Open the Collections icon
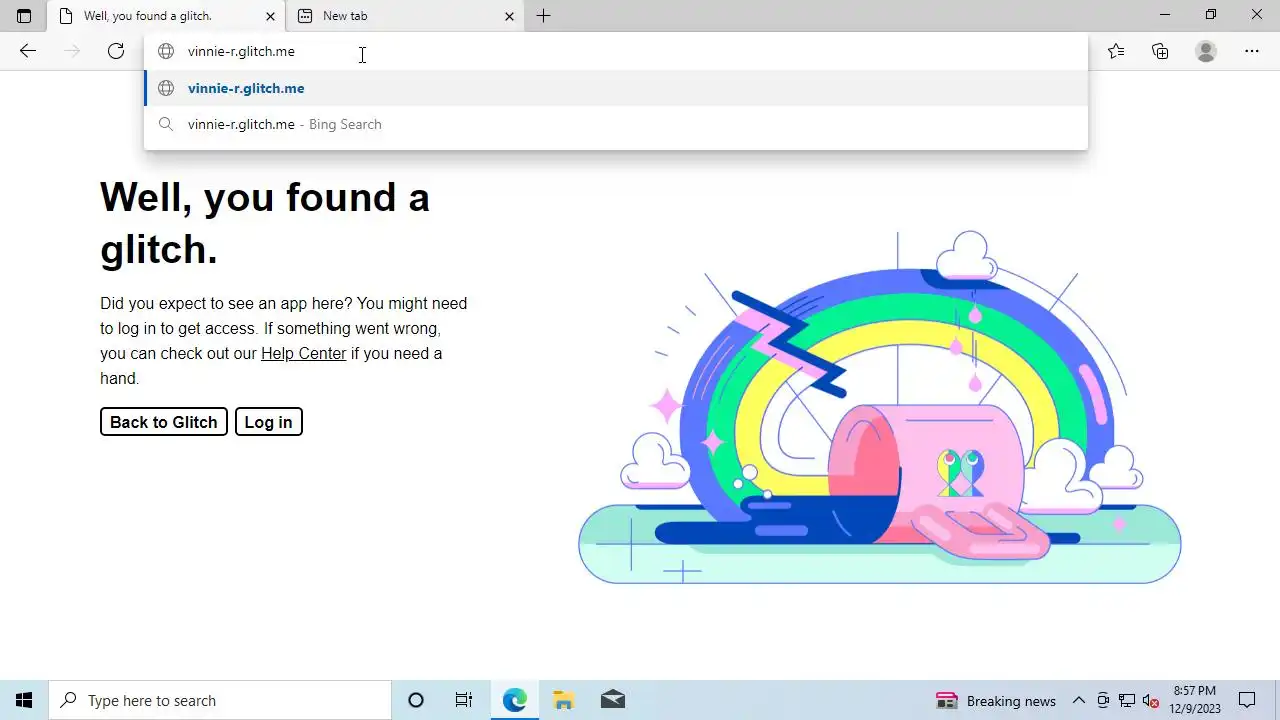The width and height of the screenshot is (1280, 720). [1160, 51]
